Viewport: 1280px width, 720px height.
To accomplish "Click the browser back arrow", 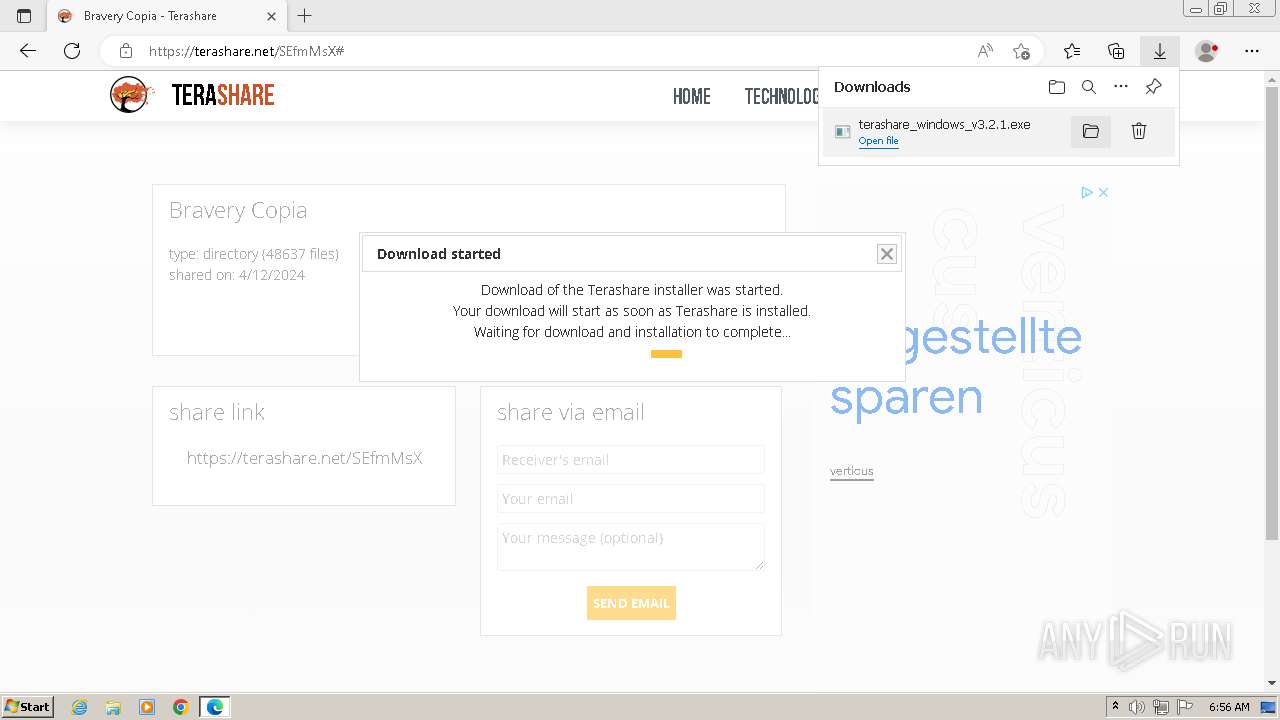I will click(28, 51).
